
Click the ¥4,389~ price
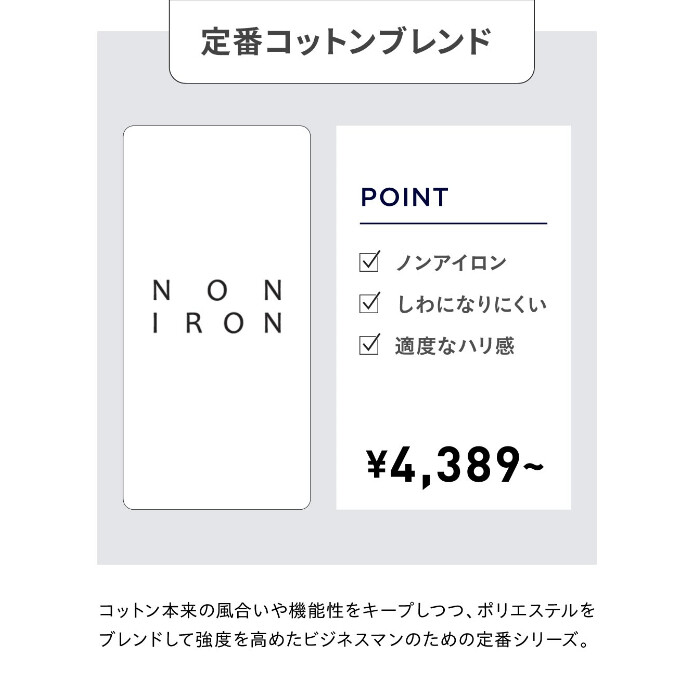click(x=455, y=463)
